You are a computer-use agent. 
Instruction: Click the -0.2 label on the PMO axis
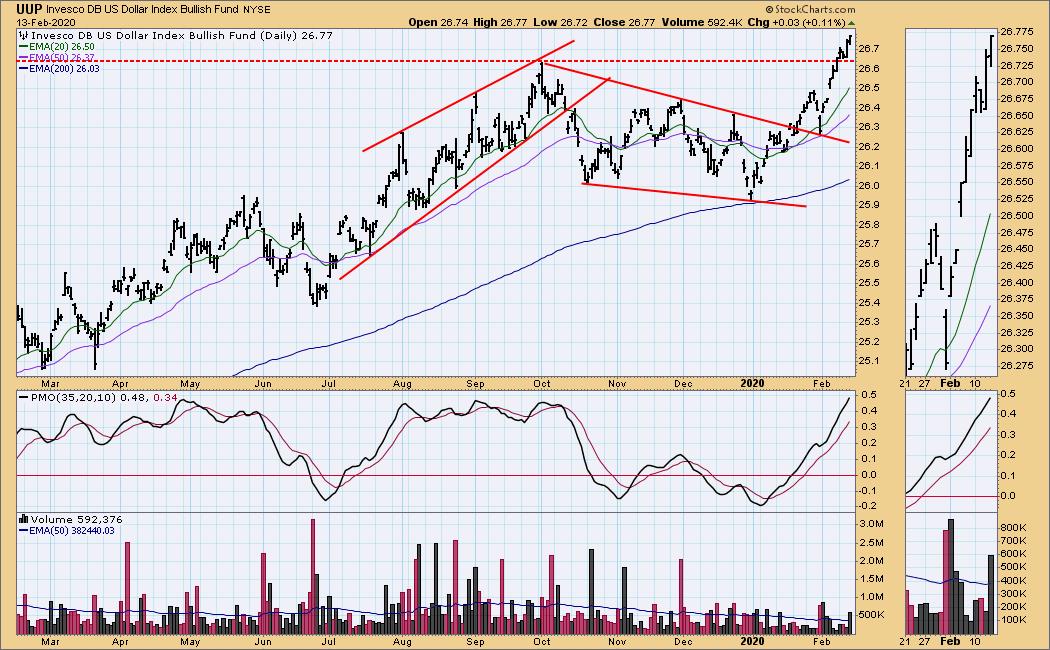pos(867,507)
